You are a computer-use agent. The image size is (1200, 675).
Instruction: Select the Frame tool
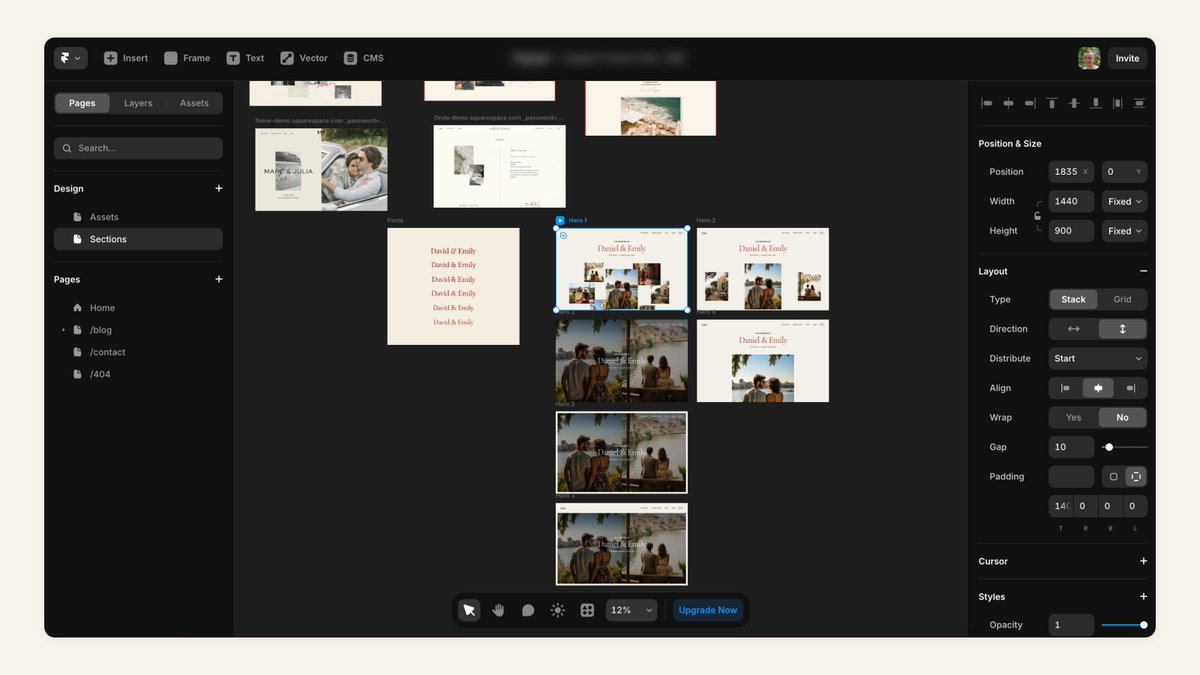point(187,58)
